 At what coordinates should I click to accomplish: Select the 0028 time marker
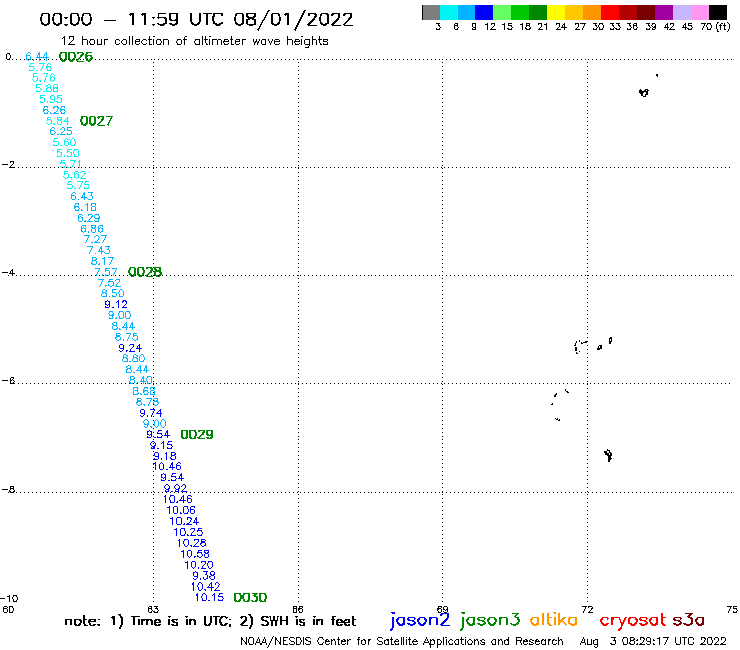click(x=145, y=272)
